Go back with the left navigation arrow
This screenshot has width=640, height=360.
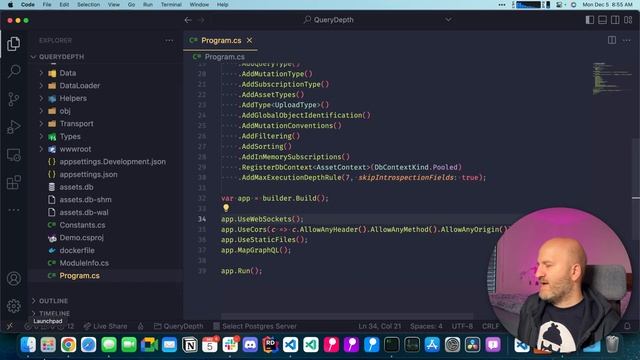coord(188,20)
